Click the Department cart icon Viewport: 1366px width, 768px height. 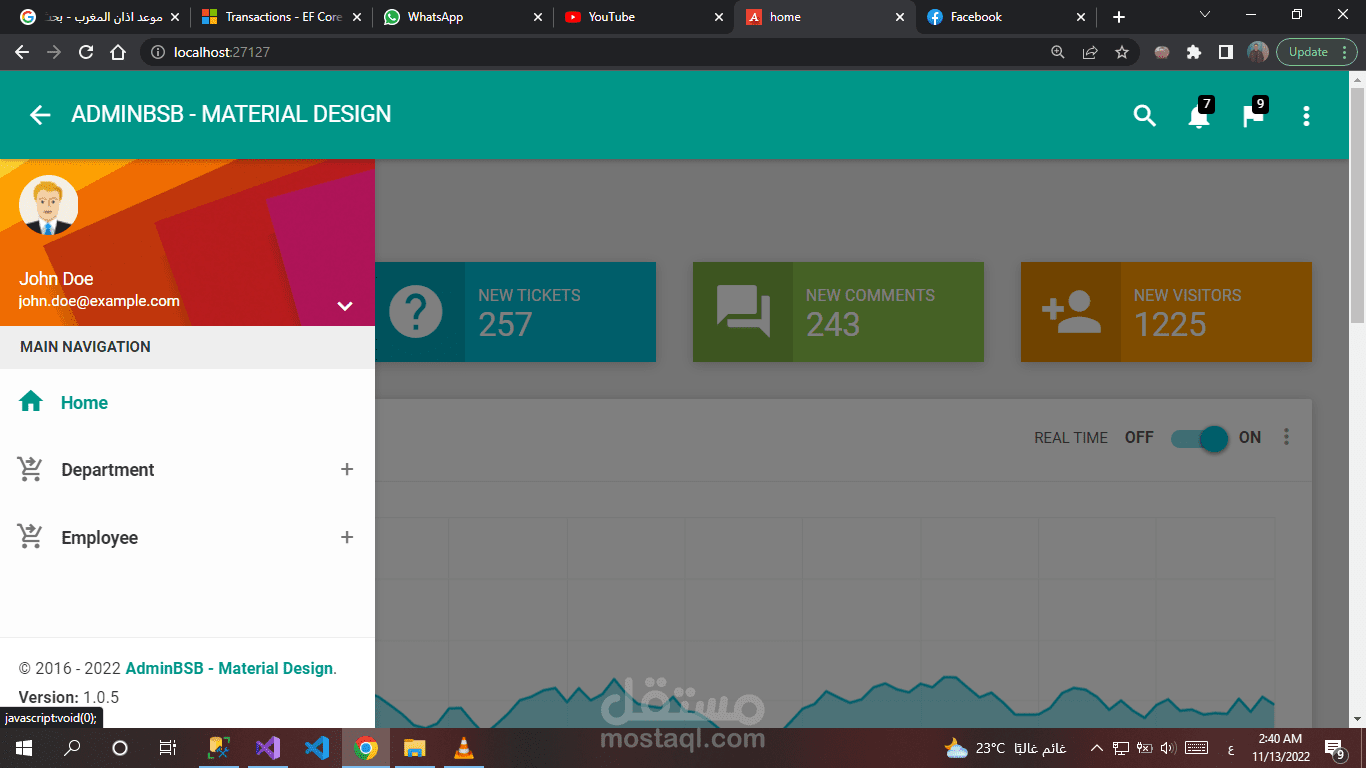pyautogui.click(x=31, y=469)
